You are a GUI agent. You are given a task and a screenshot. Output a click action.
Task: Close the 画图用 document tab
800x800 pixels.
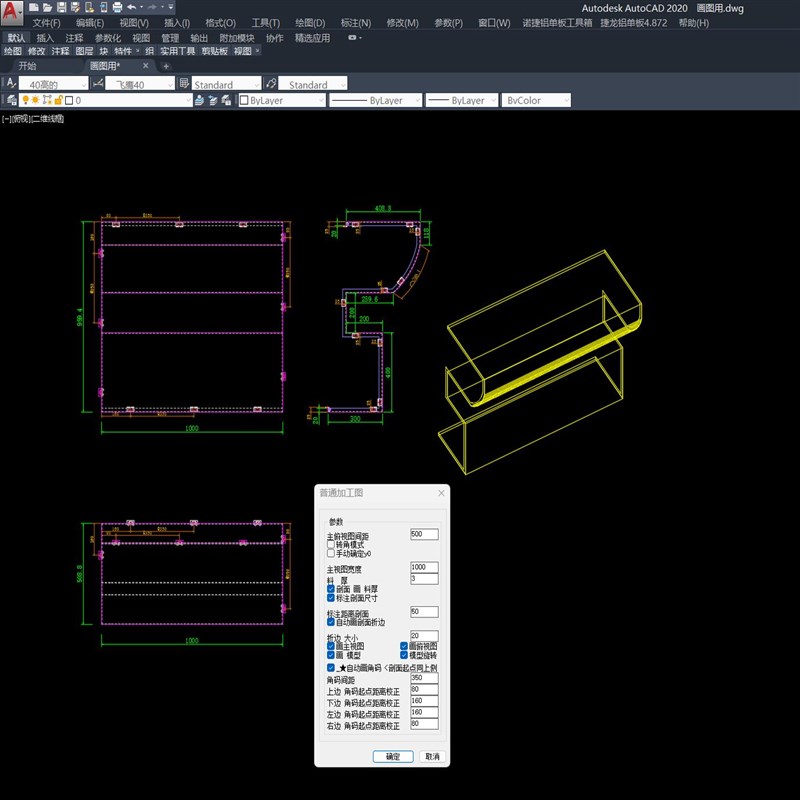click(x=146, y=66)
